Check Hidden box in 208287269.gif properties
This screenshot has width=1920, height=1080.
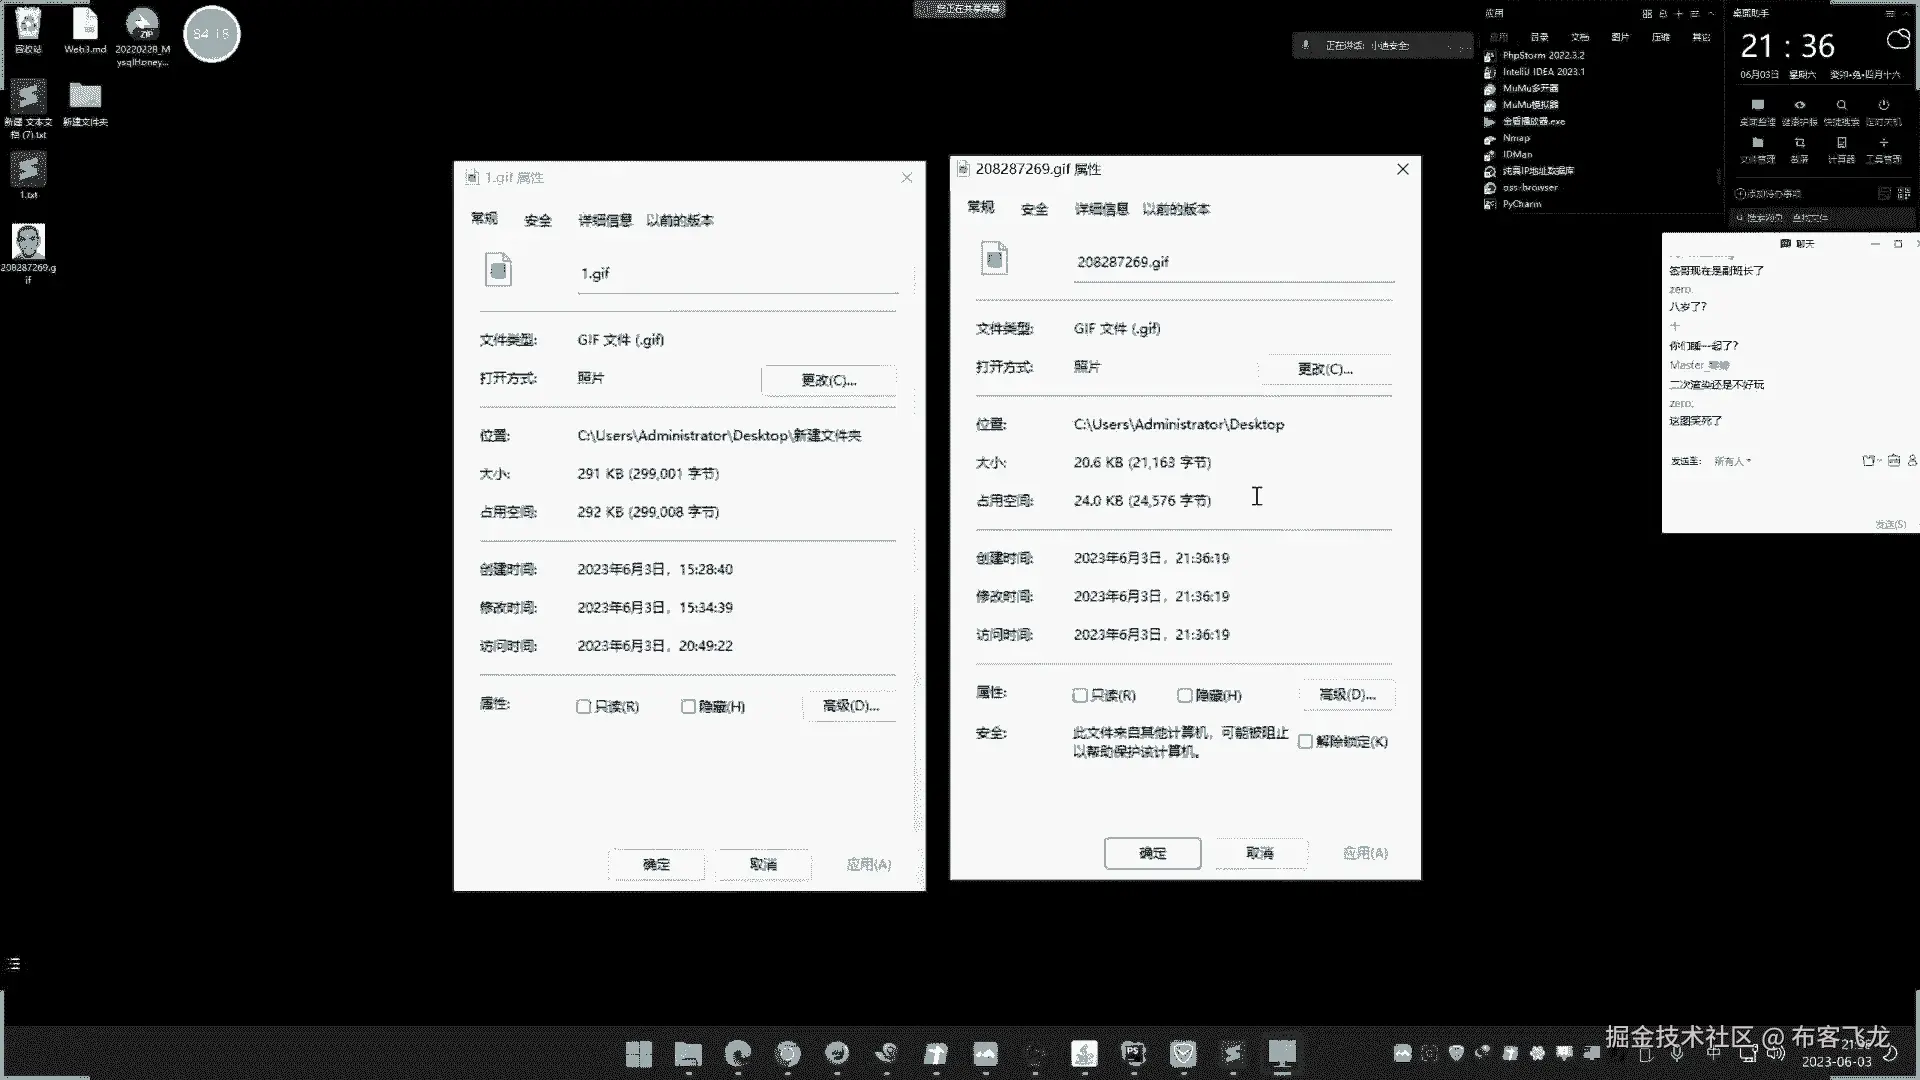(1185, 696)
